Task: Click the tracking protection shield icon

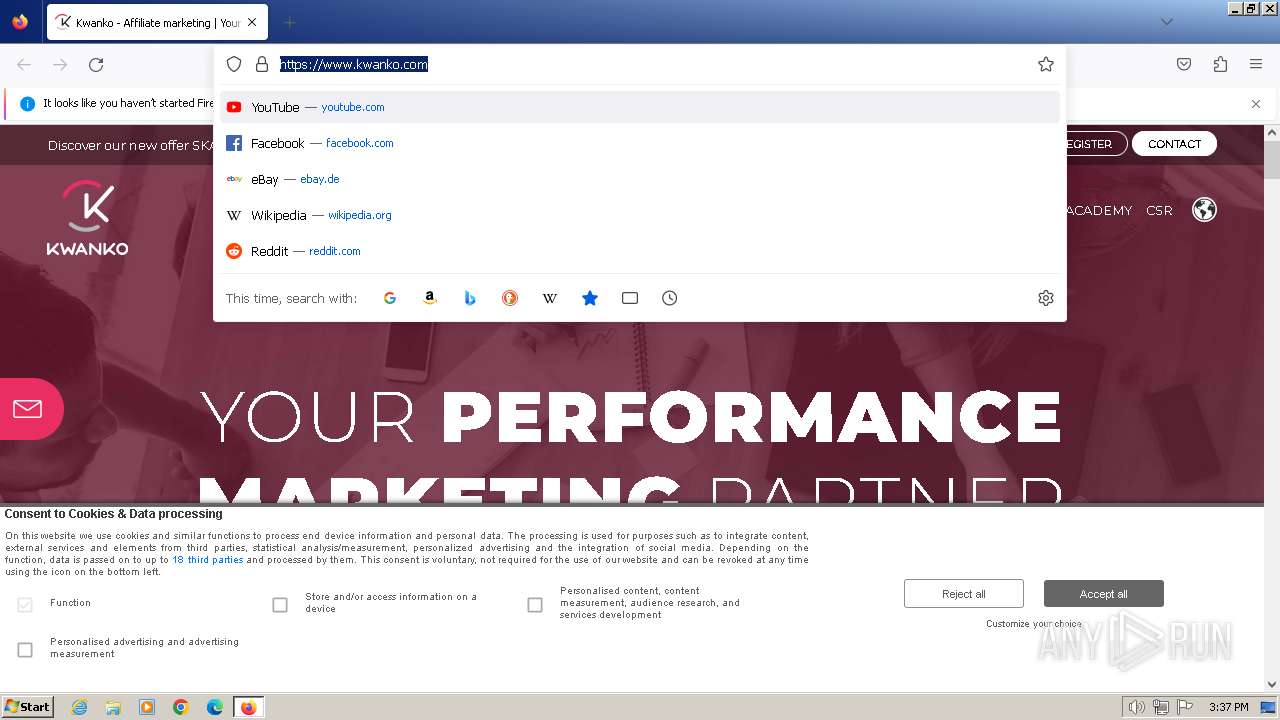Action: (234, 64)
